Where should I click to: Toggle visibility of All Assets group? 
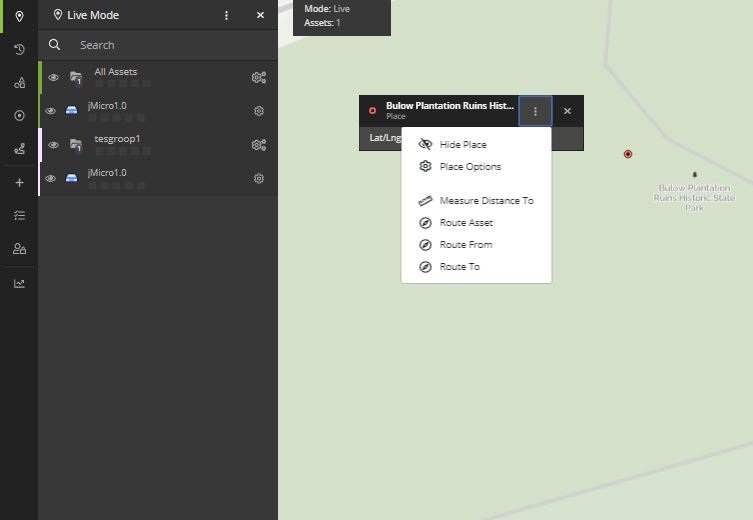[54, 77]
